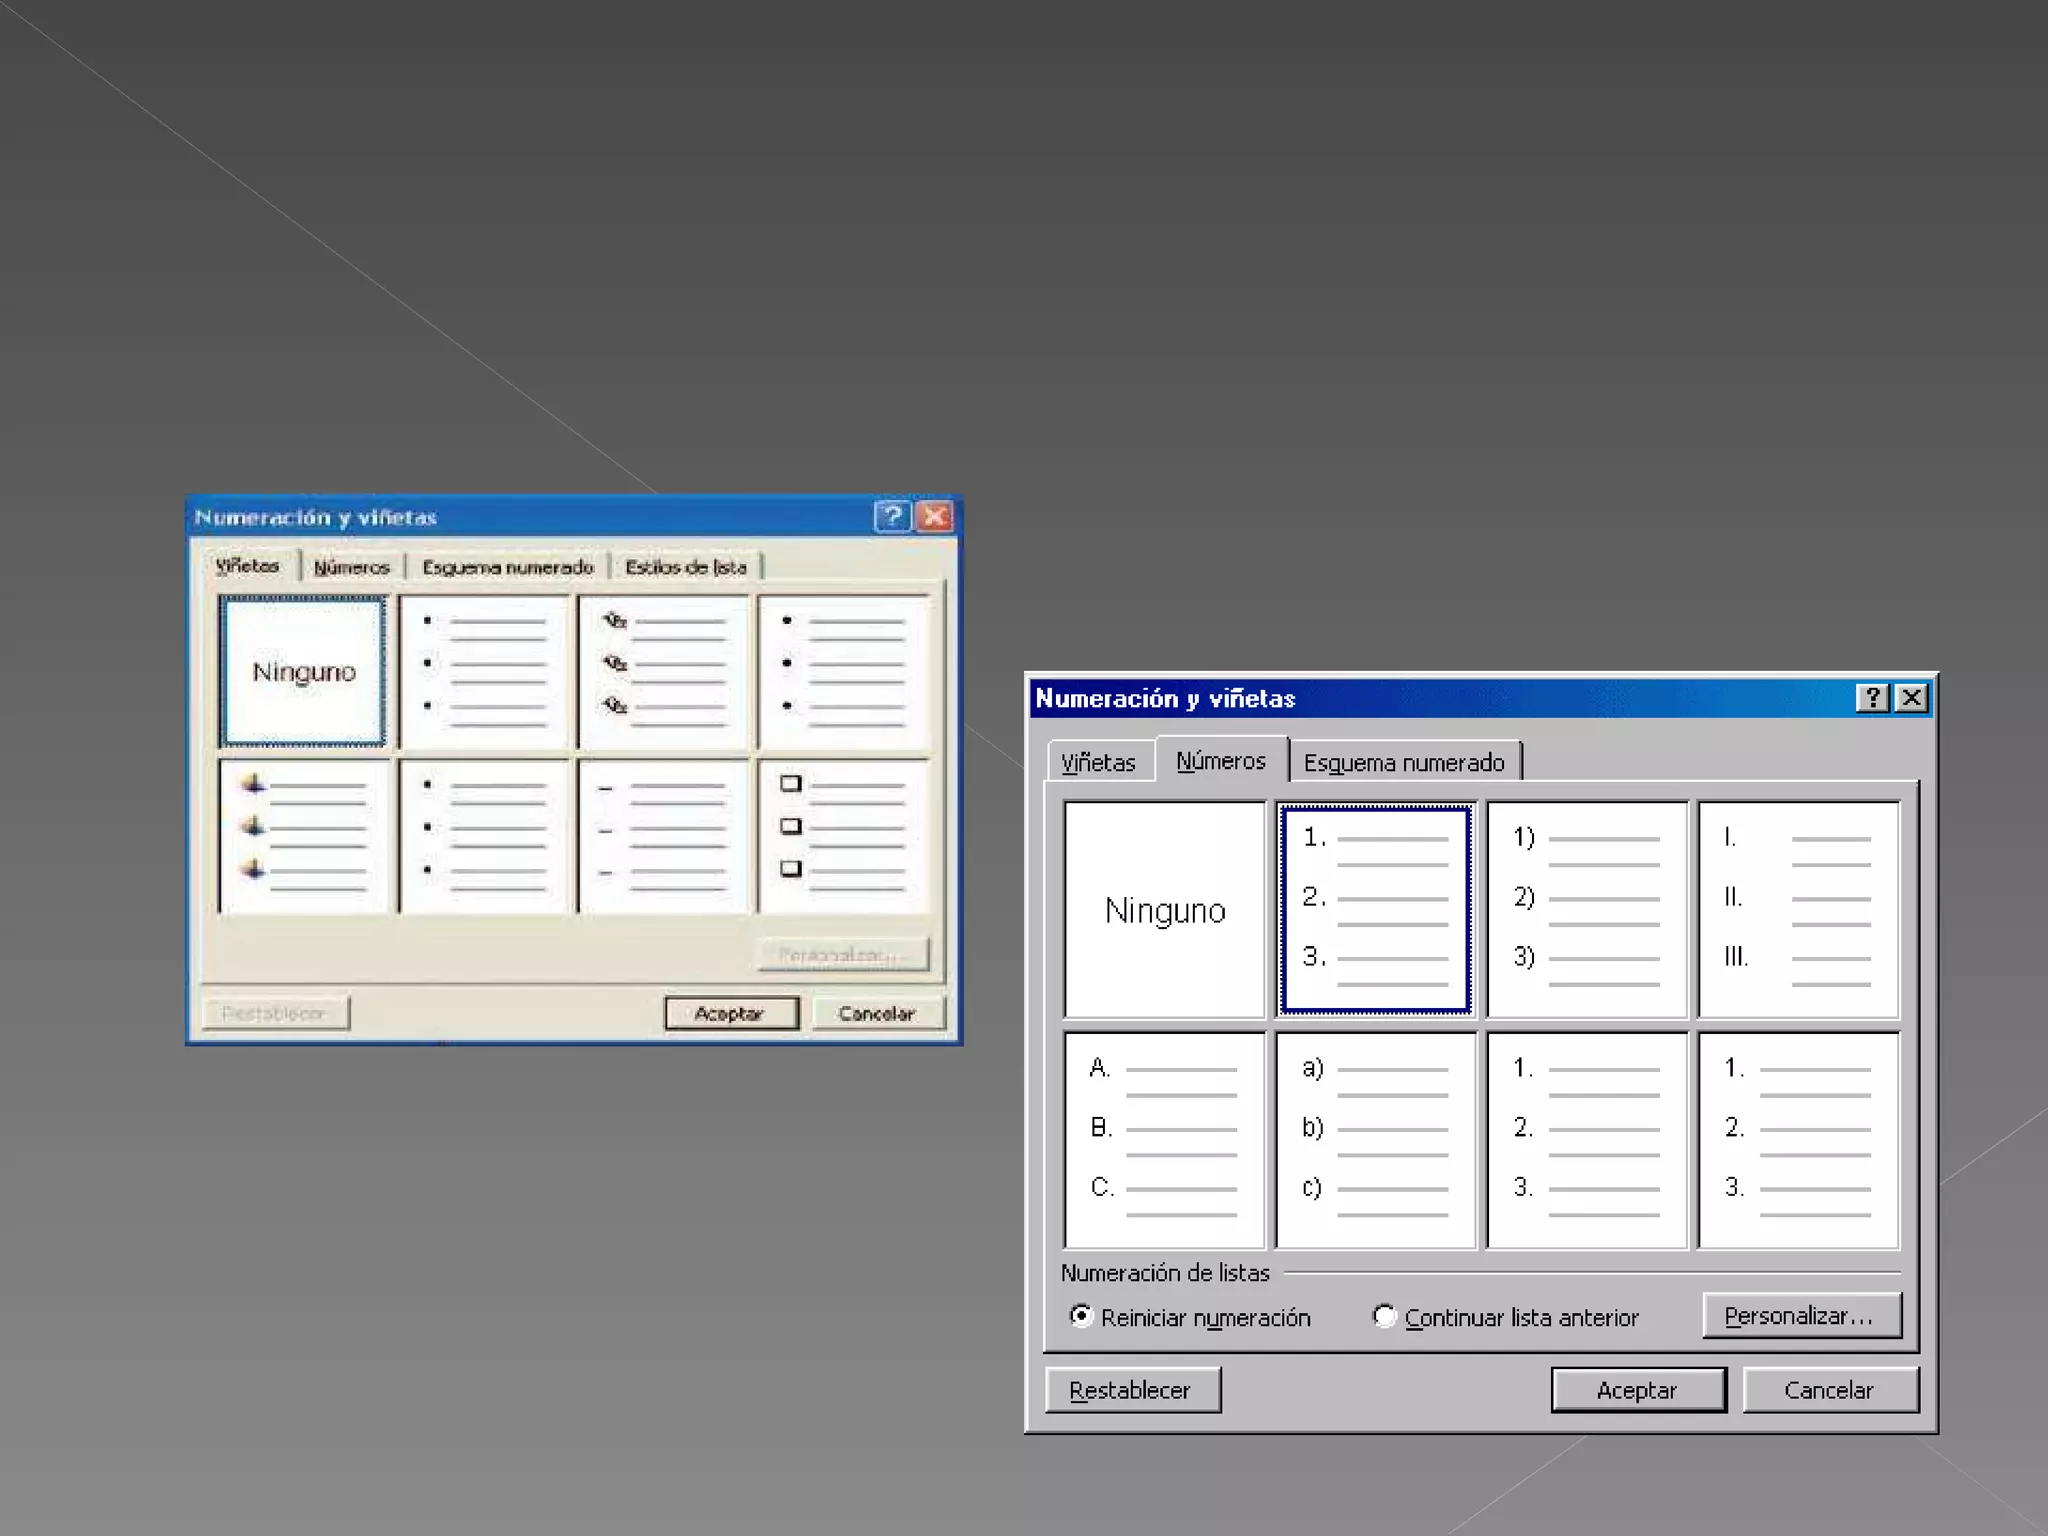
Task: Choose the 1) 2) 3) numbering format
Action: pyautogui.click(x=1586, y=910)
